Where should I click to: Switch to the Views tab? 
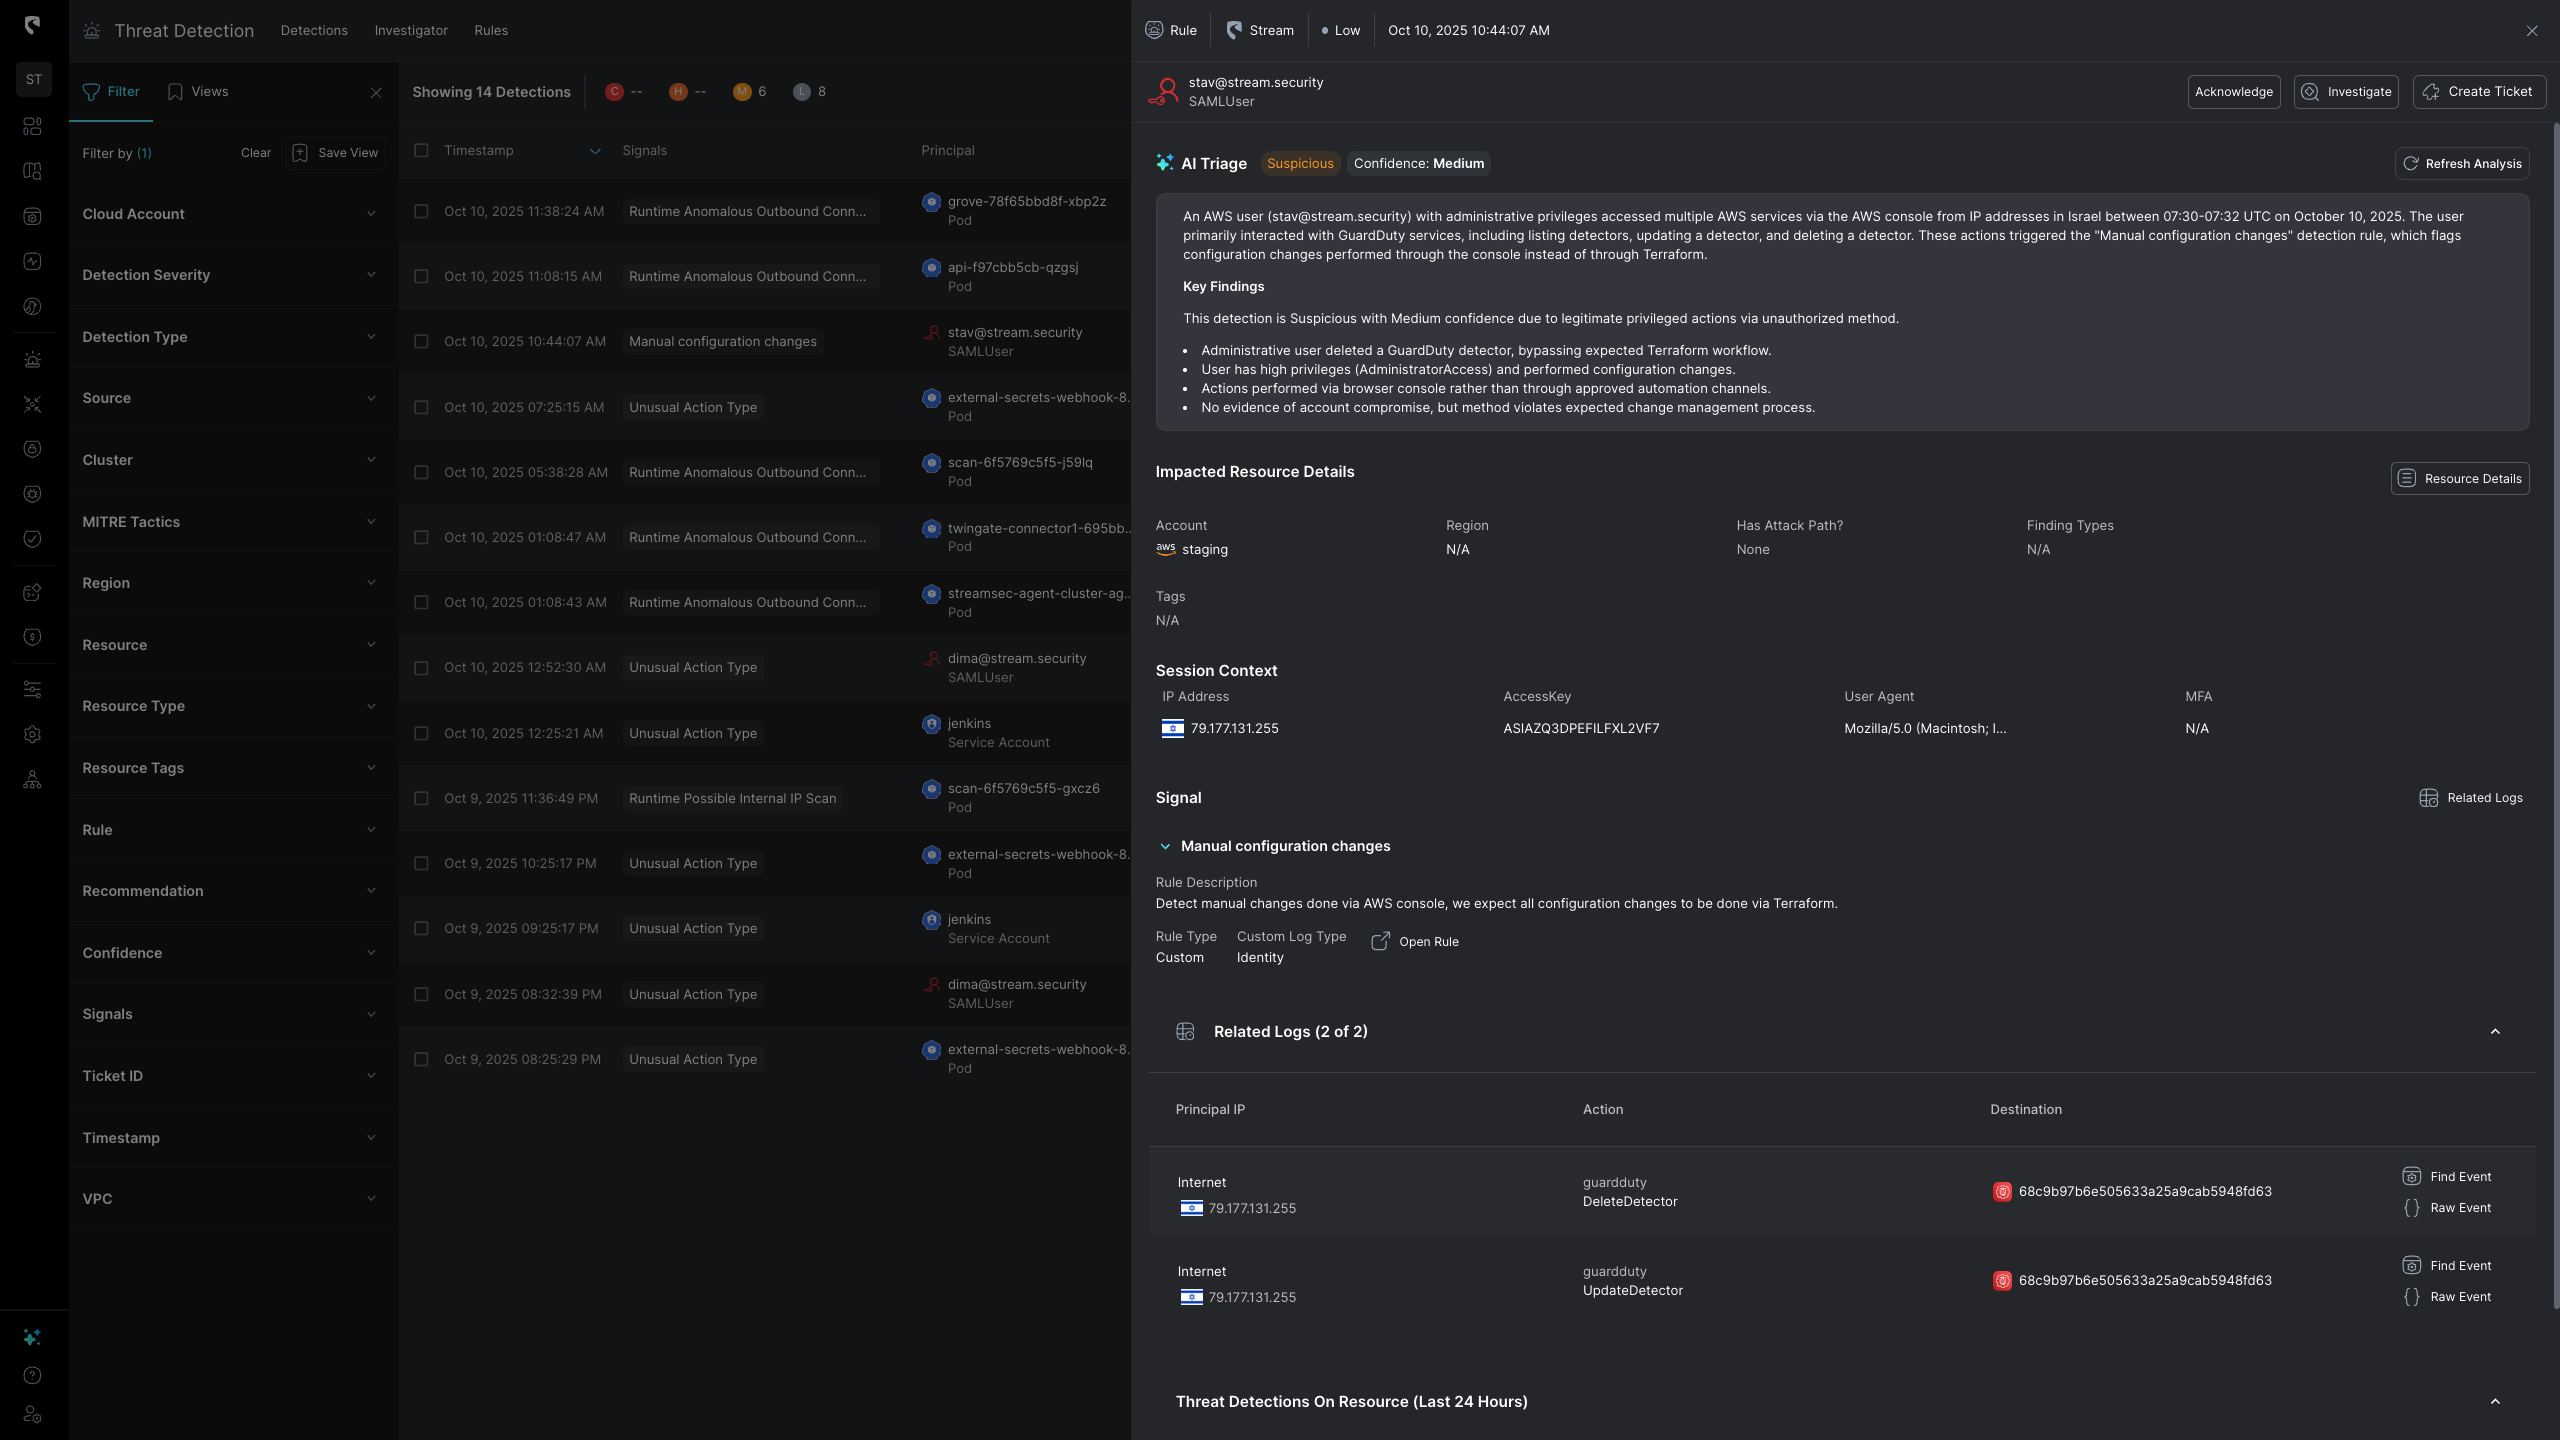click(x=198, y=92)
